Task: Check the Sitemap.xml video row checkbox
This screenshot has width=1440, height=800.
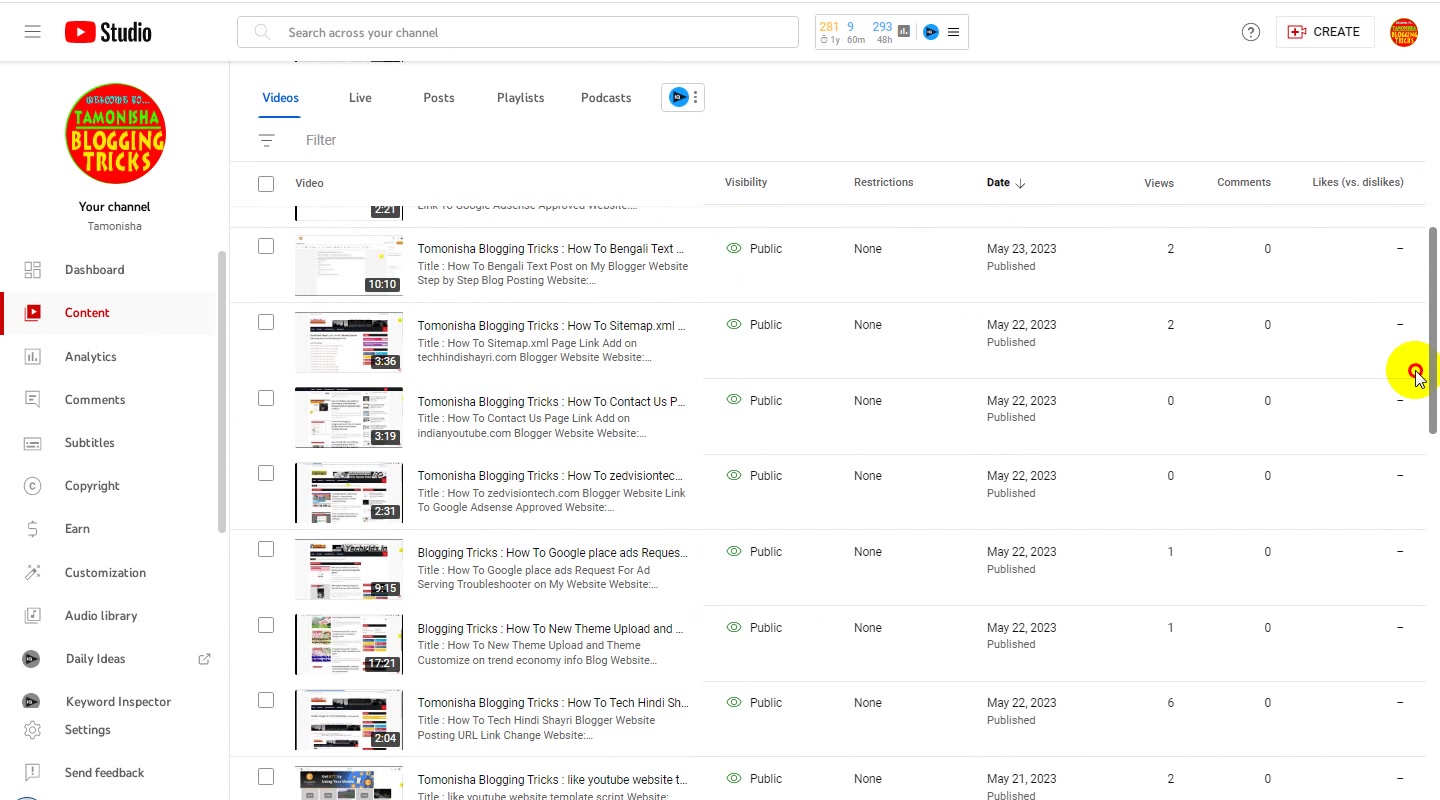Action: pyautogui.click(x=265, y=322)
